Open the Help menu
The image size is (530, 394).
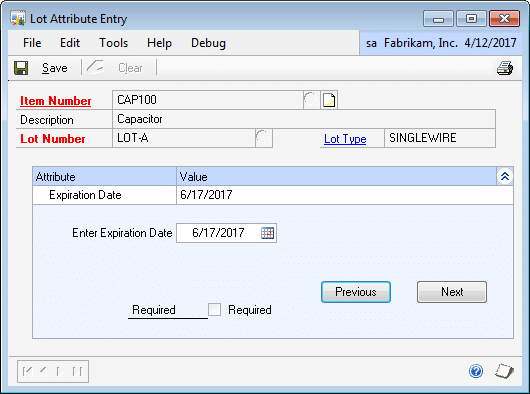pyautogui.click(x=159, y=43)
